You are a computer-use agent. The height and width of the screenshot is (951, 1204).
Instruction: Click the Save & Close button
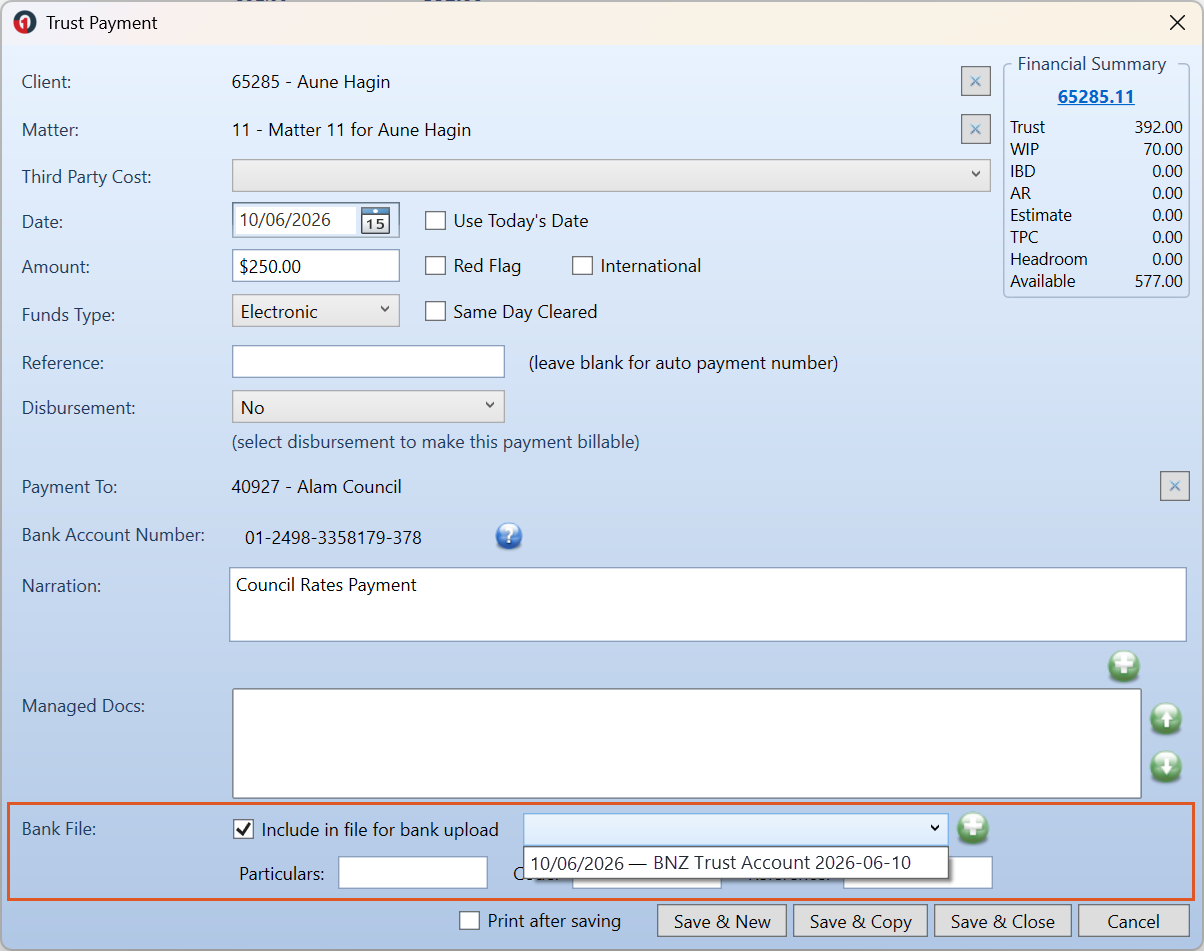point(1003,921)
